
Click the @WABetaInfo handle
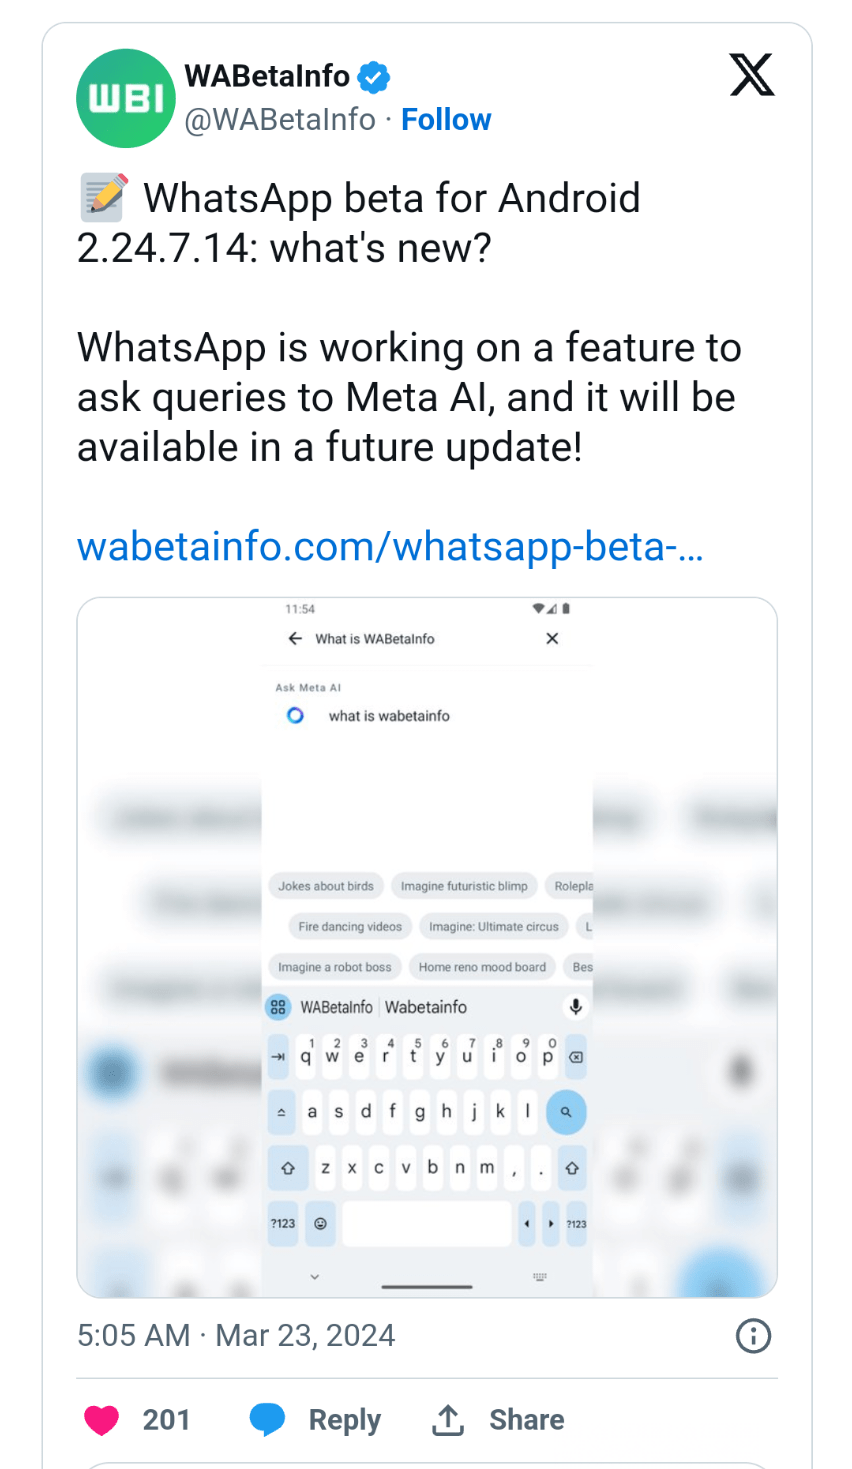coord(280,120)
